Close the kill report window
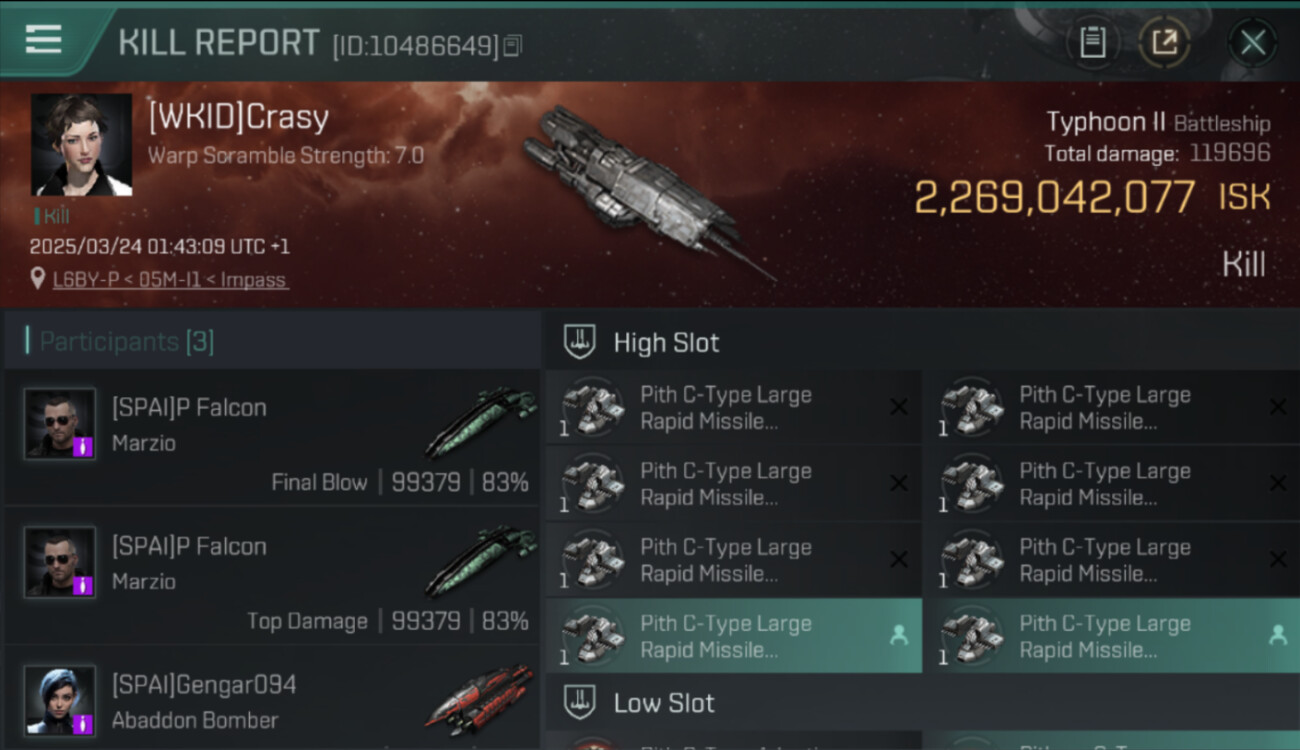The width and height of the screenshot is (1300, 750). coord(1252,42)
